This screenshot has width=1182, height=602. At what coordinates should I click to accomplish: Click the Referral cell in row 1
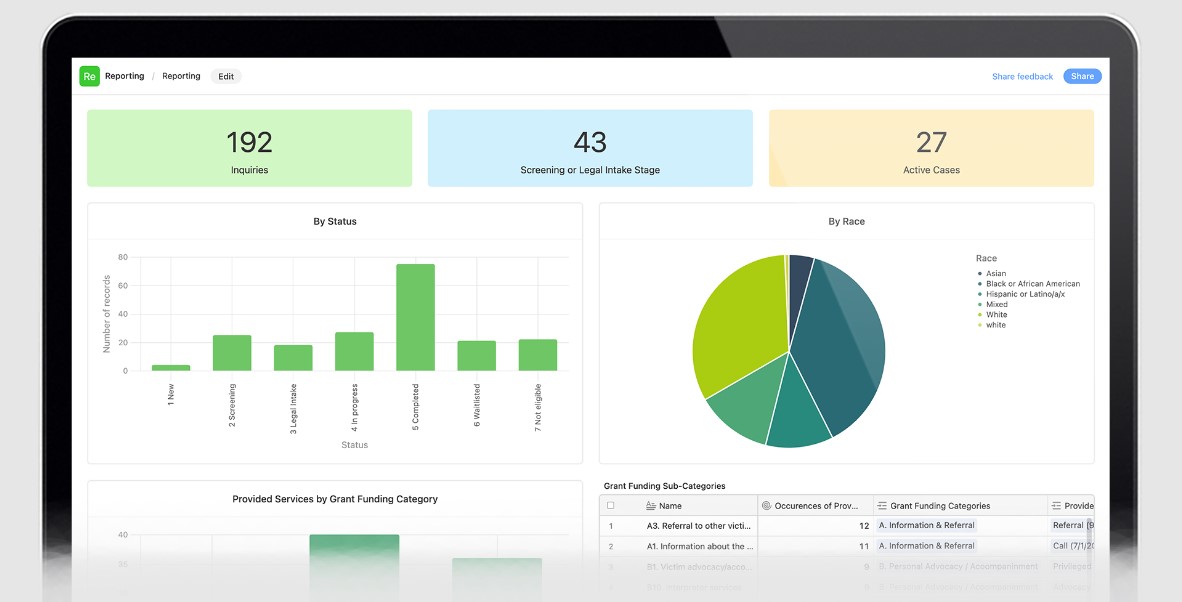(1072, 525)
